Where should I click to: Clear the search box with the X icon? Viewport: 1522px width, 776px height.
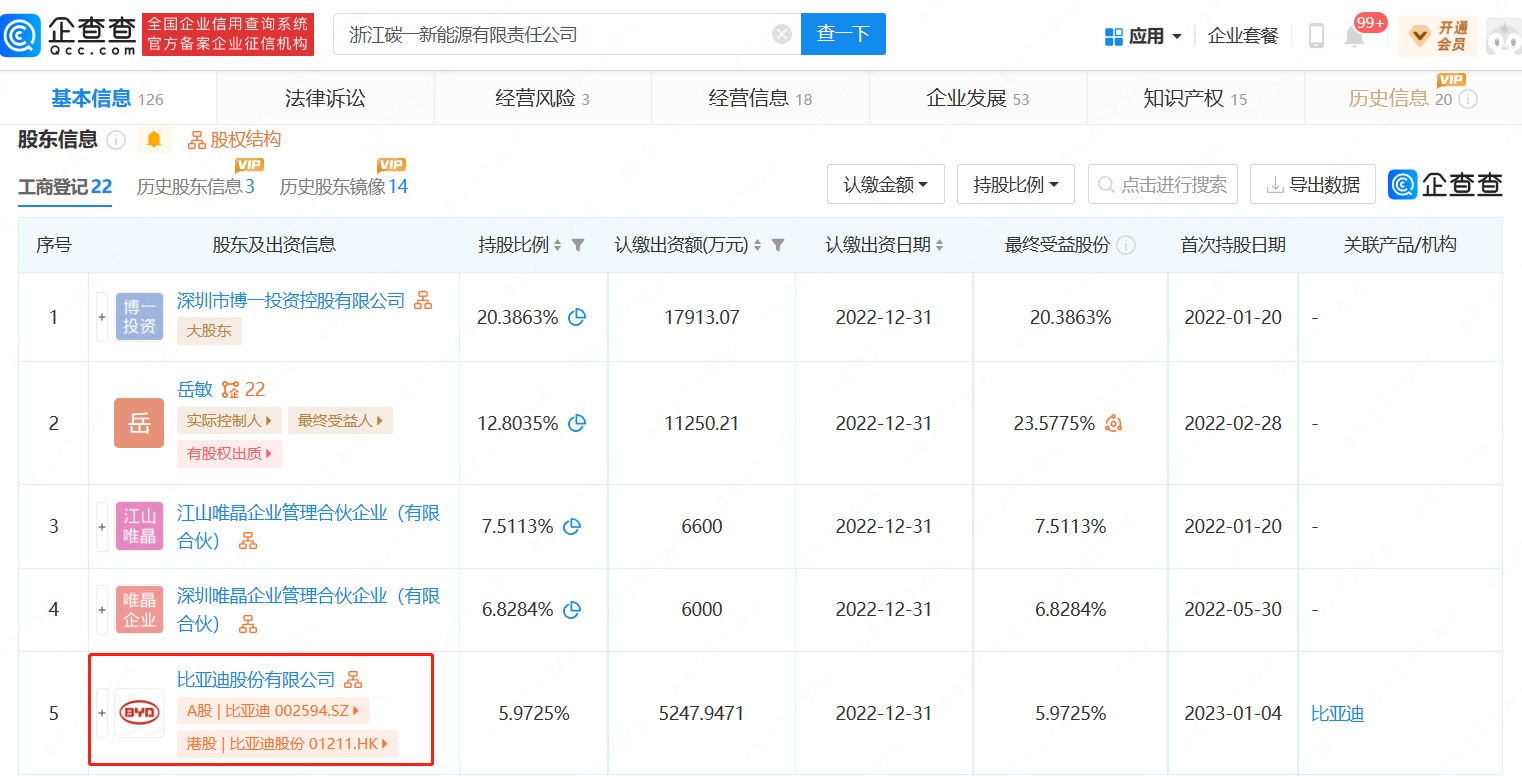pyautogui.click(x=782, y=34)
